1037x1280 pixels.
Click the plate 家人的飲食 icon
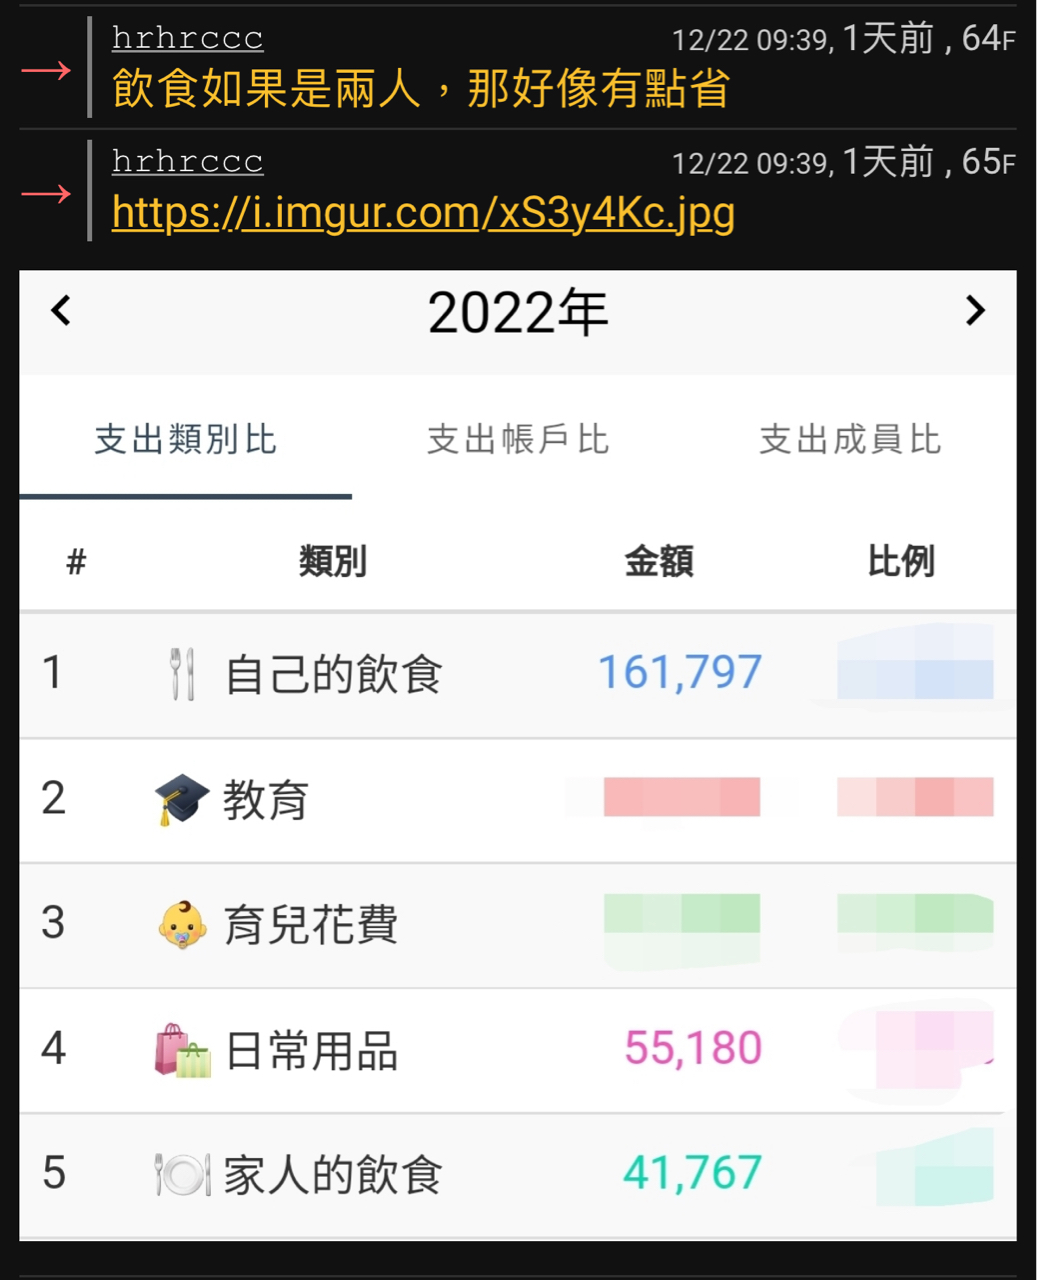coord(182,1174)
